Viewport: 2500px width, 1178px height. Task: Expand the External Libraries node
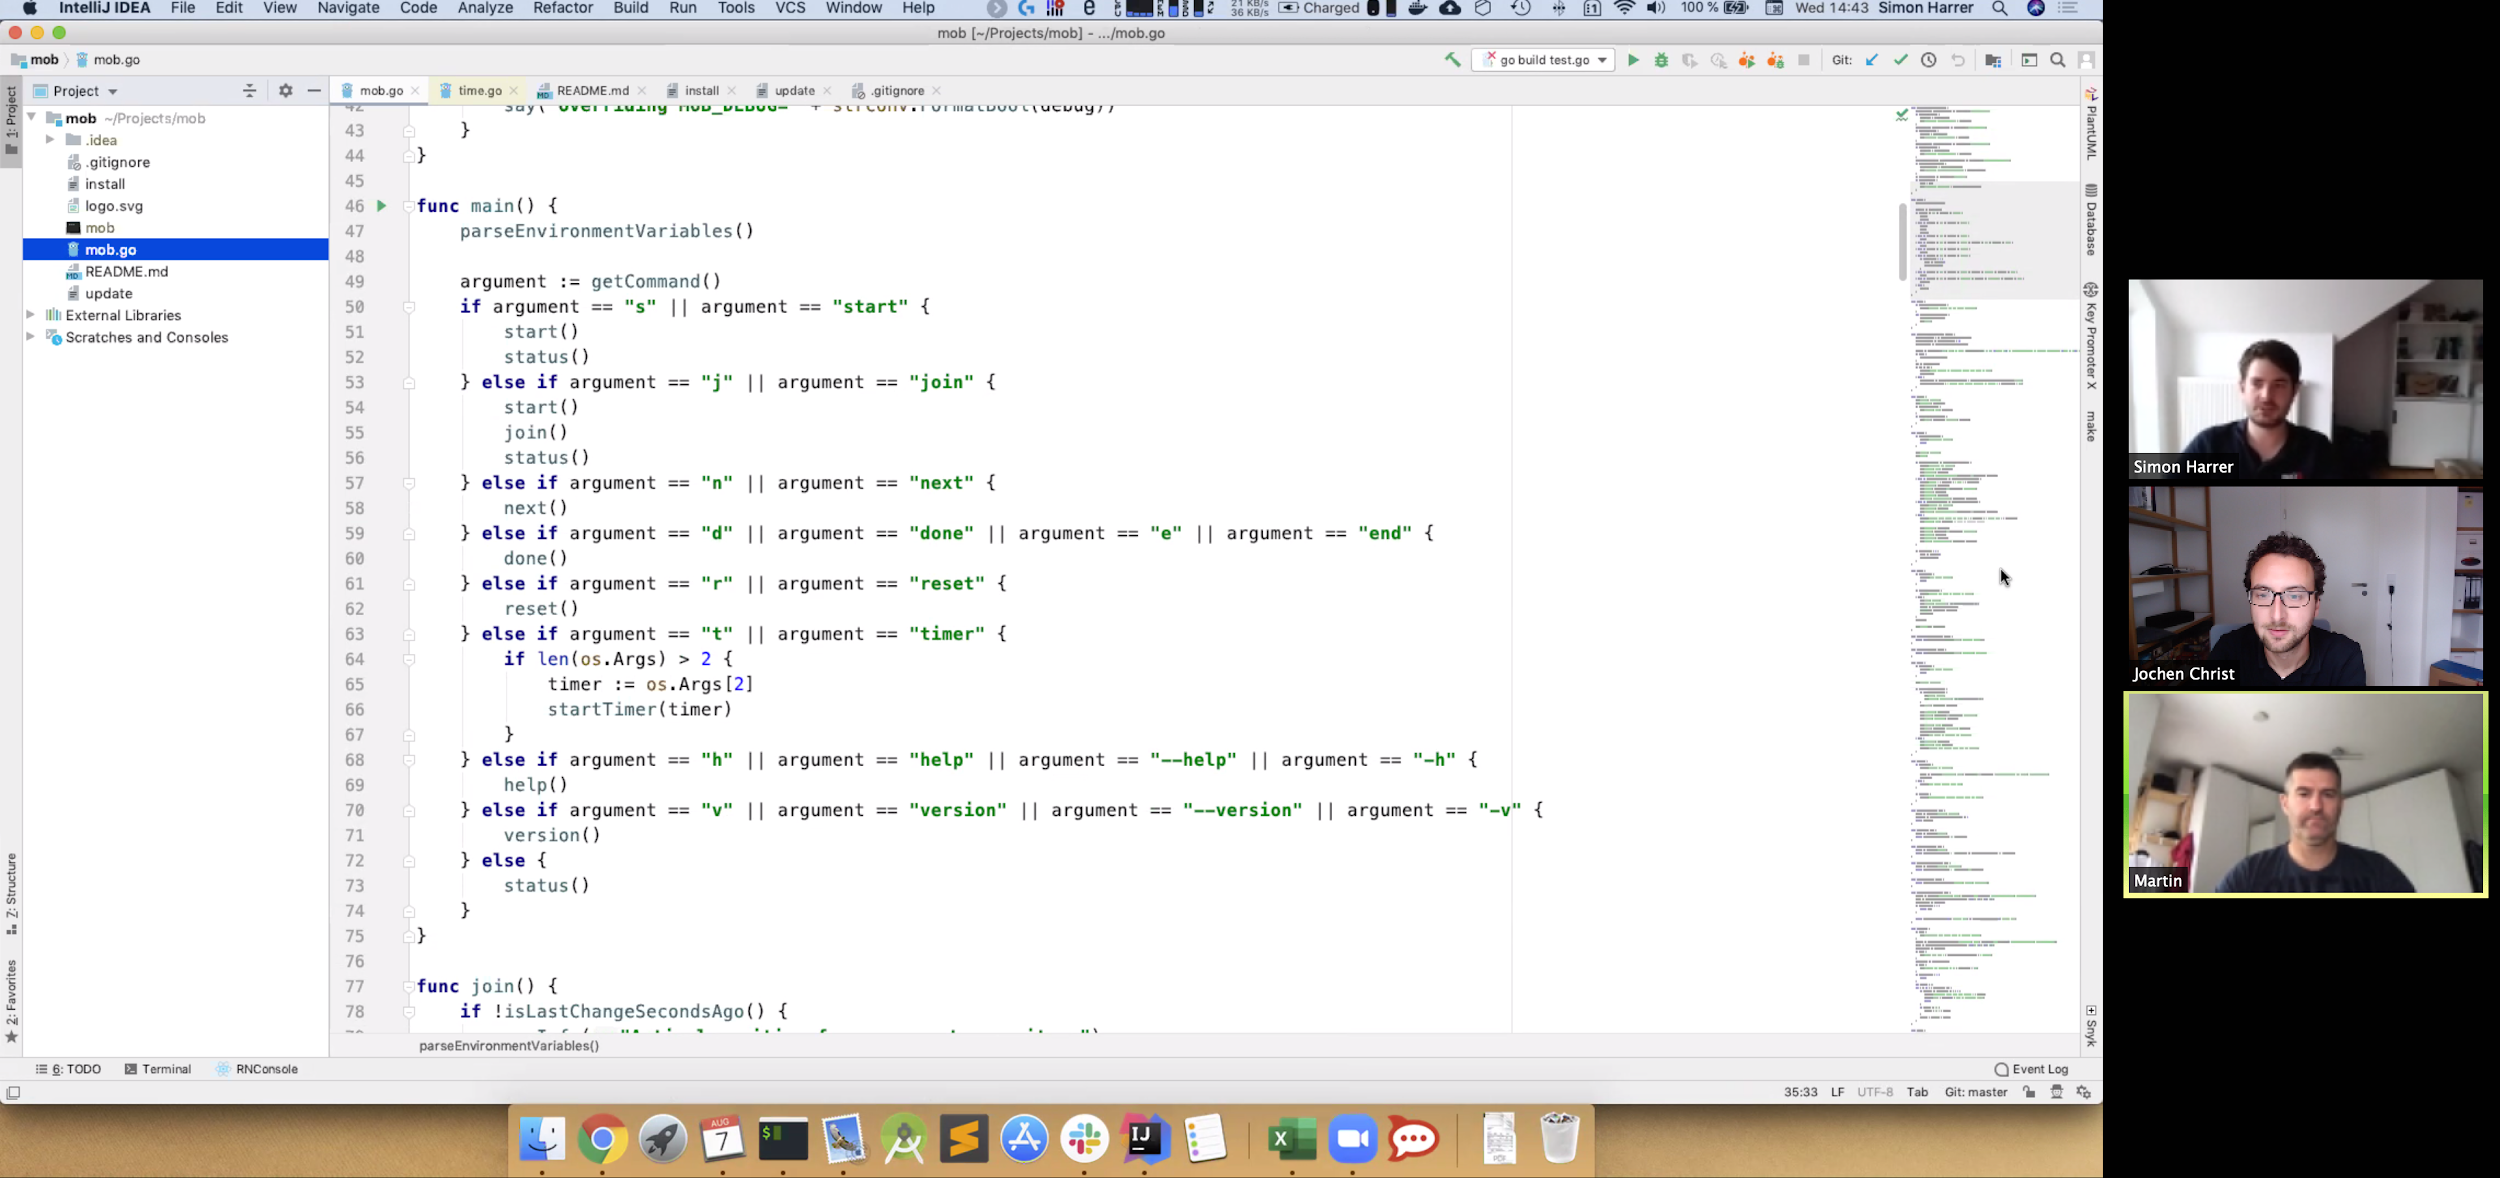click(x=31, y=315)
